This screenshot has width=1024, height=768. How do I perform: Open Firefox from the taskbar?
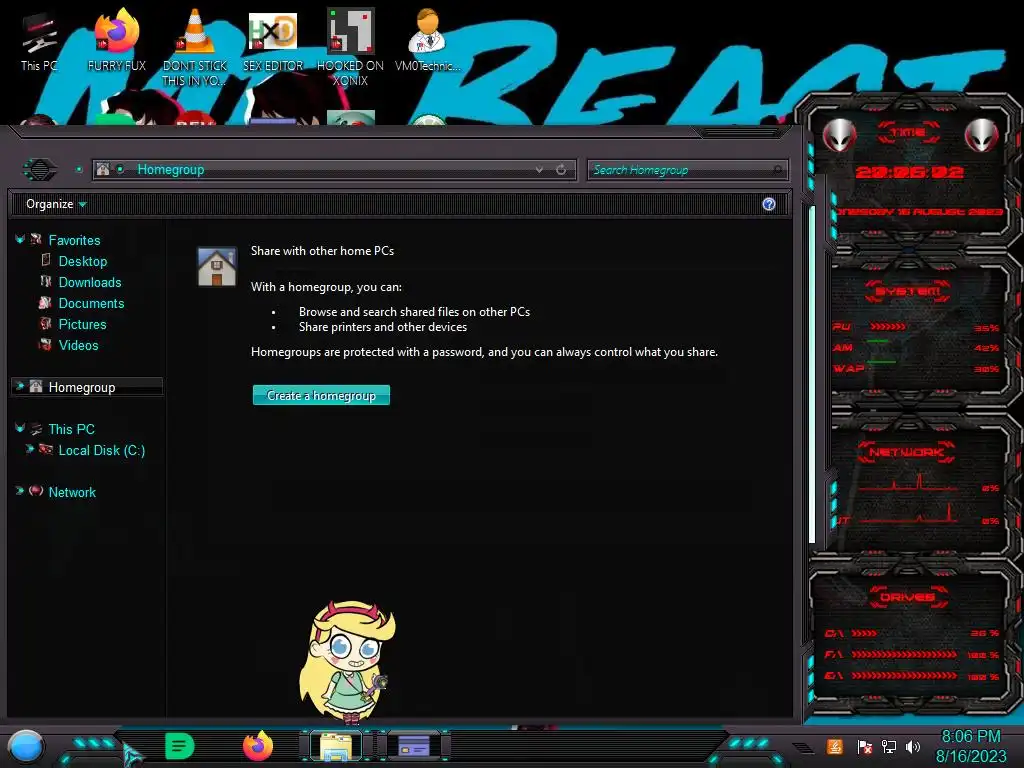[258, 746]
